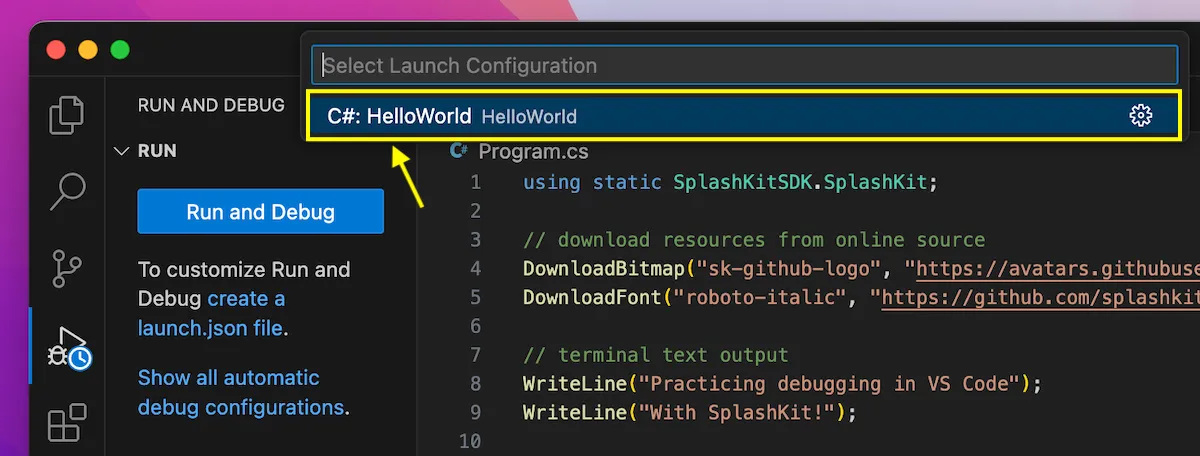Click the Run and Debug button
This screenshot has width=1200, height=456.
(260, 212)
